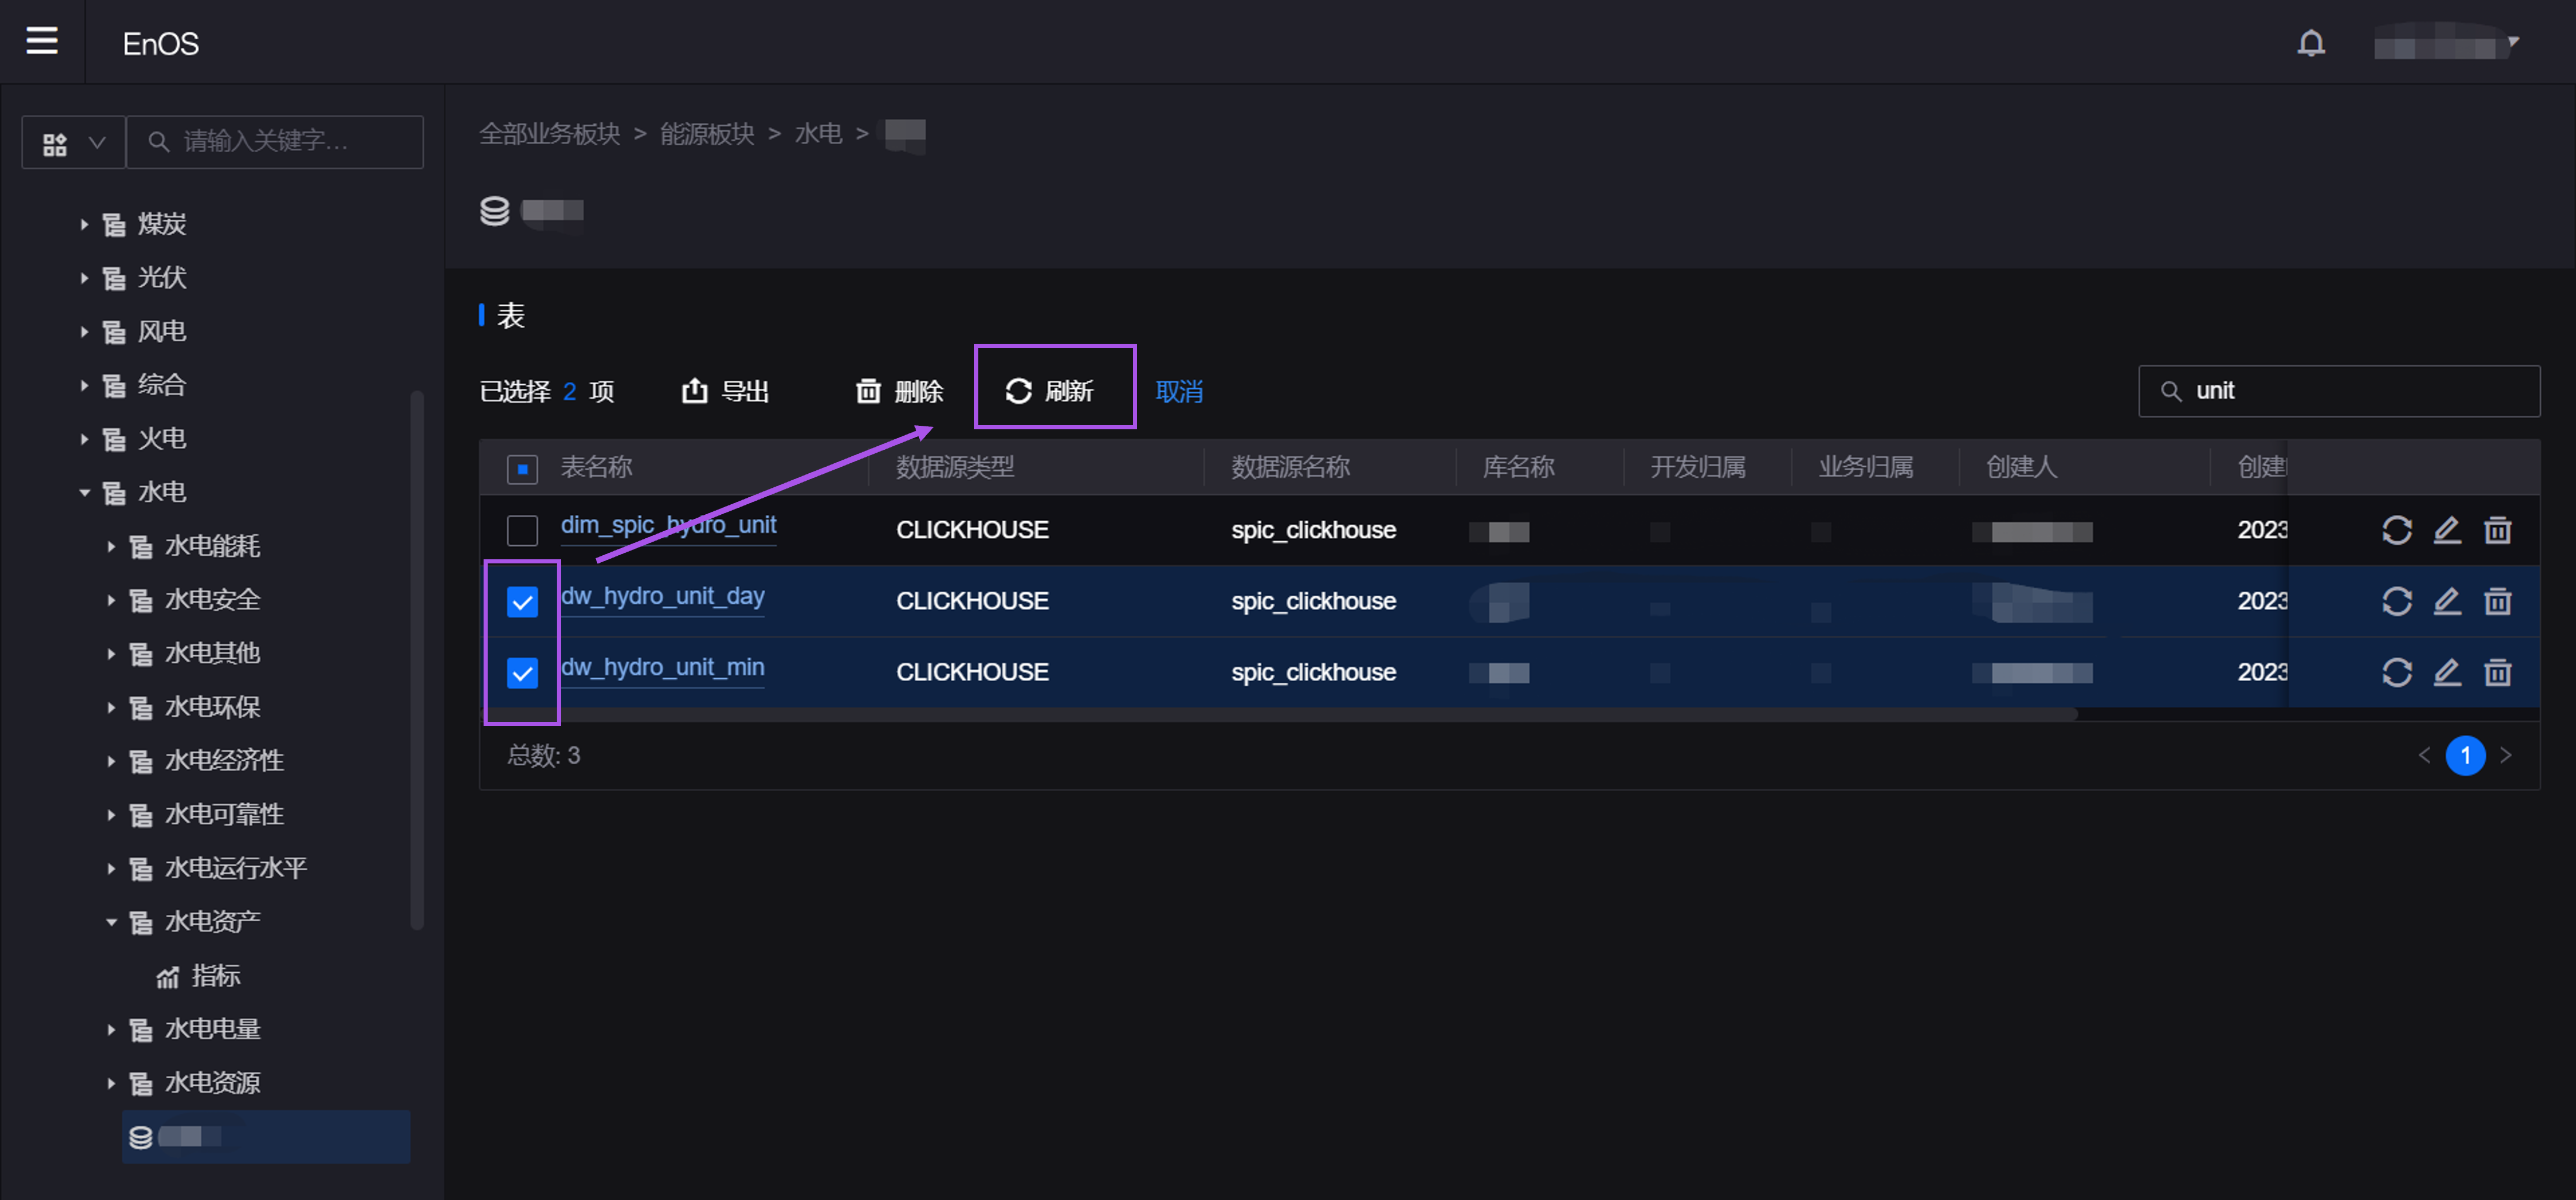The height and width of the screenshot is (1200, 2576).
Task: Refresh the dw_hydro_unit_day row
Action: 2396,602
